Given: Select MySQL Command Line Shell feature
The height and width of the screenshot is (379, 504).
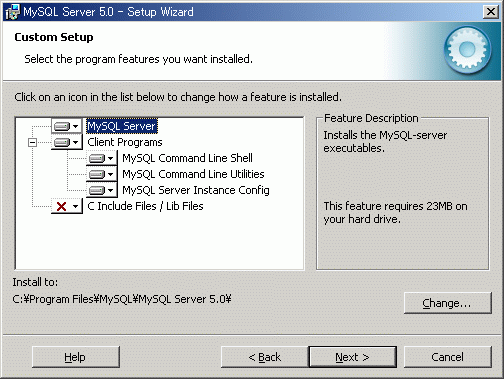Looking at the screenshot, I should point(187,158).
